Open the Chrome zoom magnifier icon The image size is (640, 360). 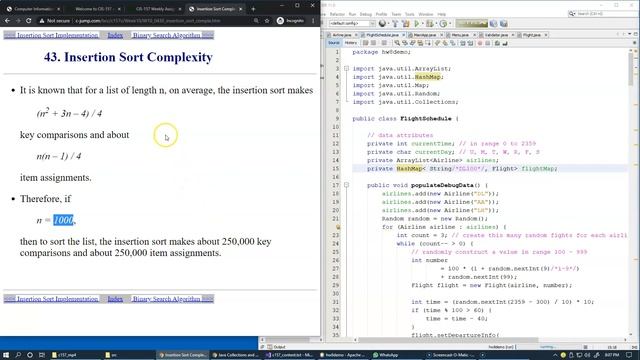pos(256,20)
